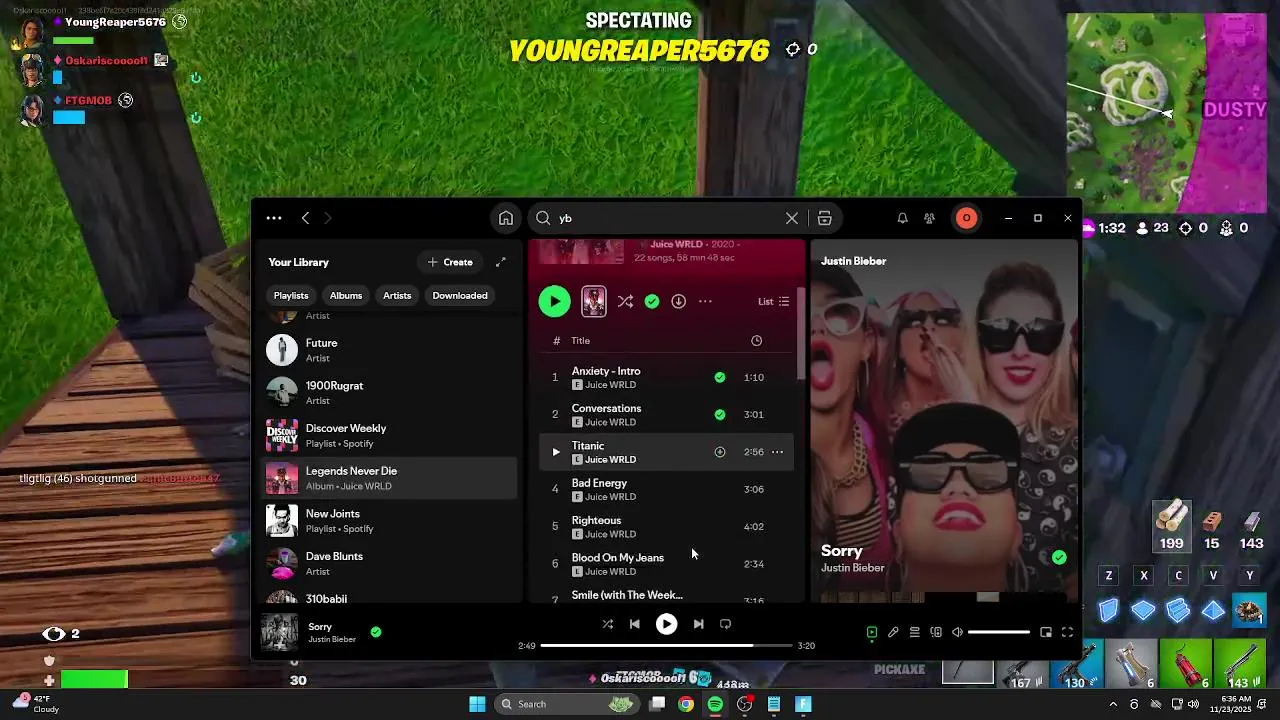Download the Legends Never Die album

(678, 301)
